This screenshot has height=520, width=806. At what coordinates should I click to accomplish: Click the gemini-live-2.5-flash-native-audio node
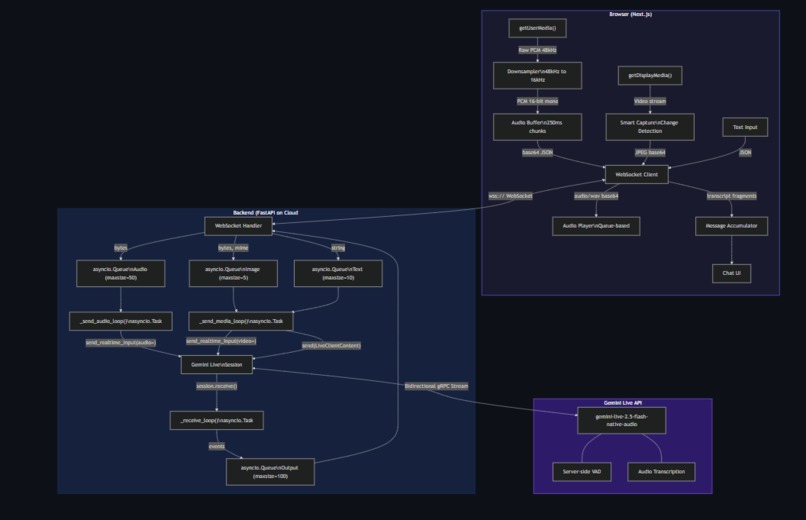coord(621,420)
